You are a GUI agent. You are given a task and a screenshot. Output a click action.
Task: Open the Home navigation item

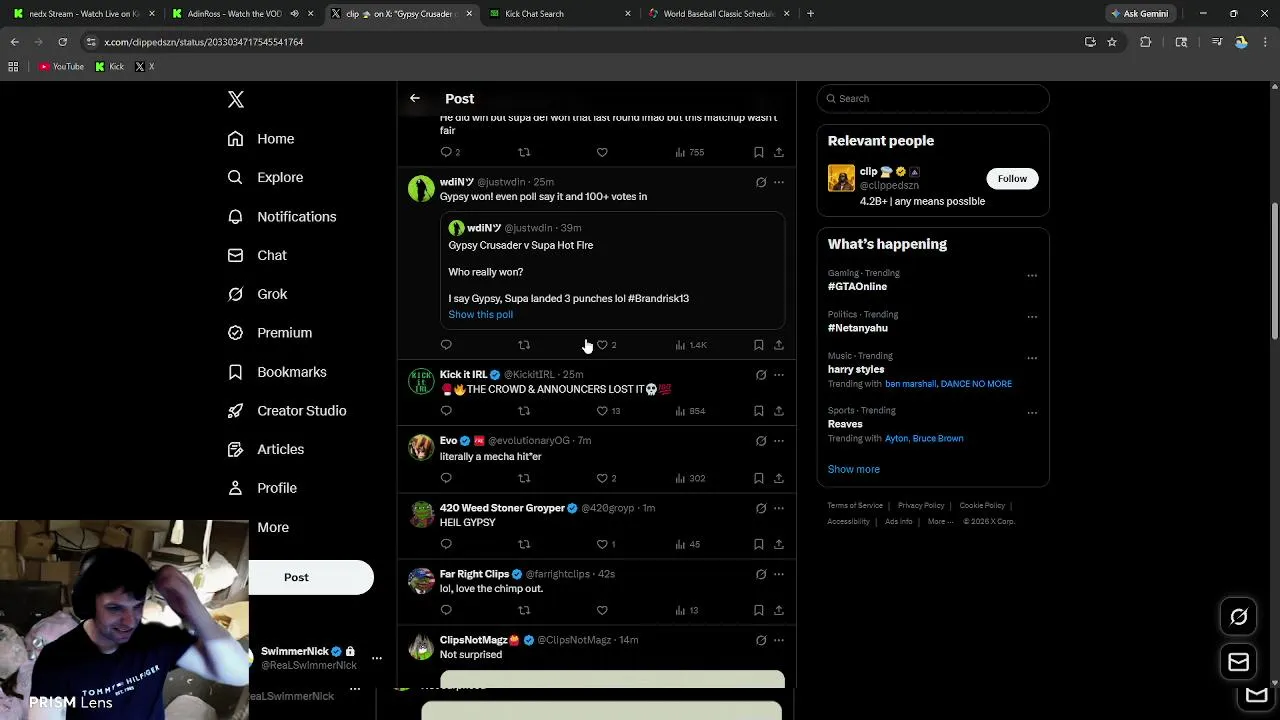pos(261,139)
